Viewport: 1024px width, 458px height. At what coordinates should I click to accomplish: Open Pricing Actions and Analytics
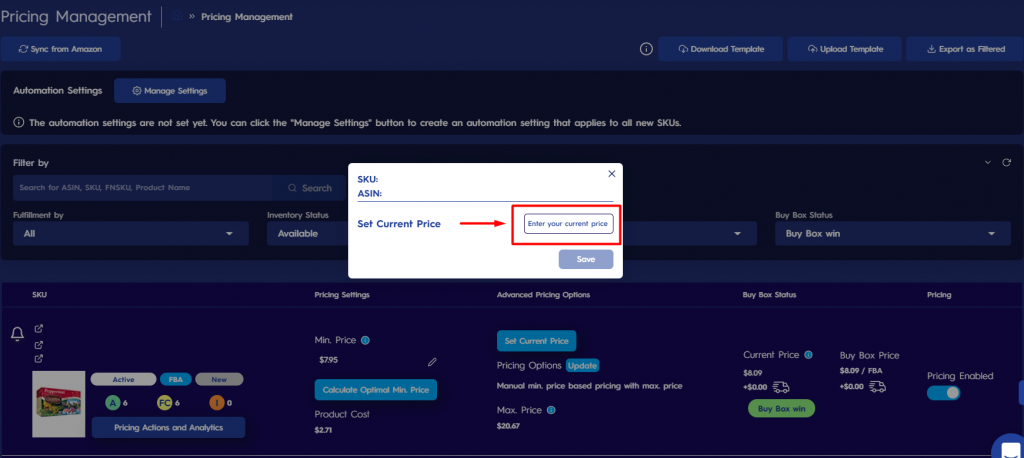click(x=168, y=427)
